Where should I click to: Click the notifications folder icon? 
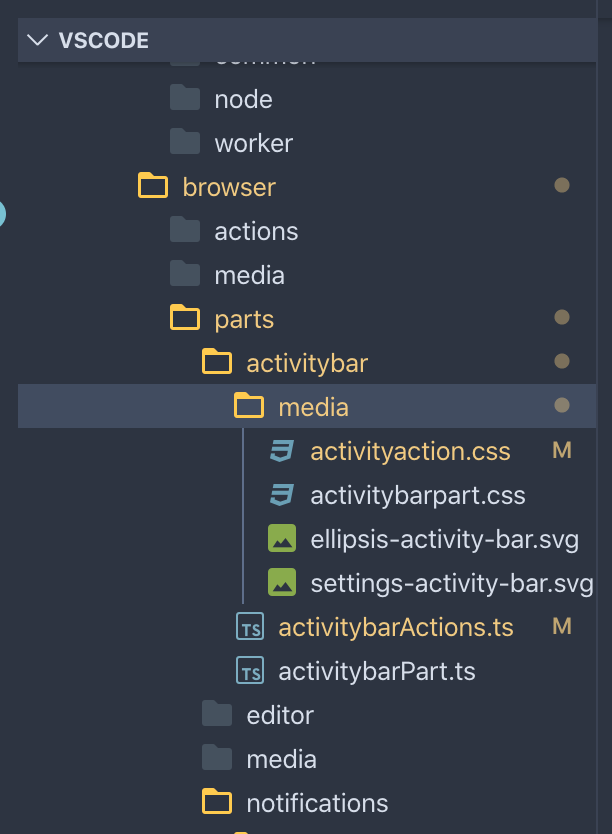217,802
